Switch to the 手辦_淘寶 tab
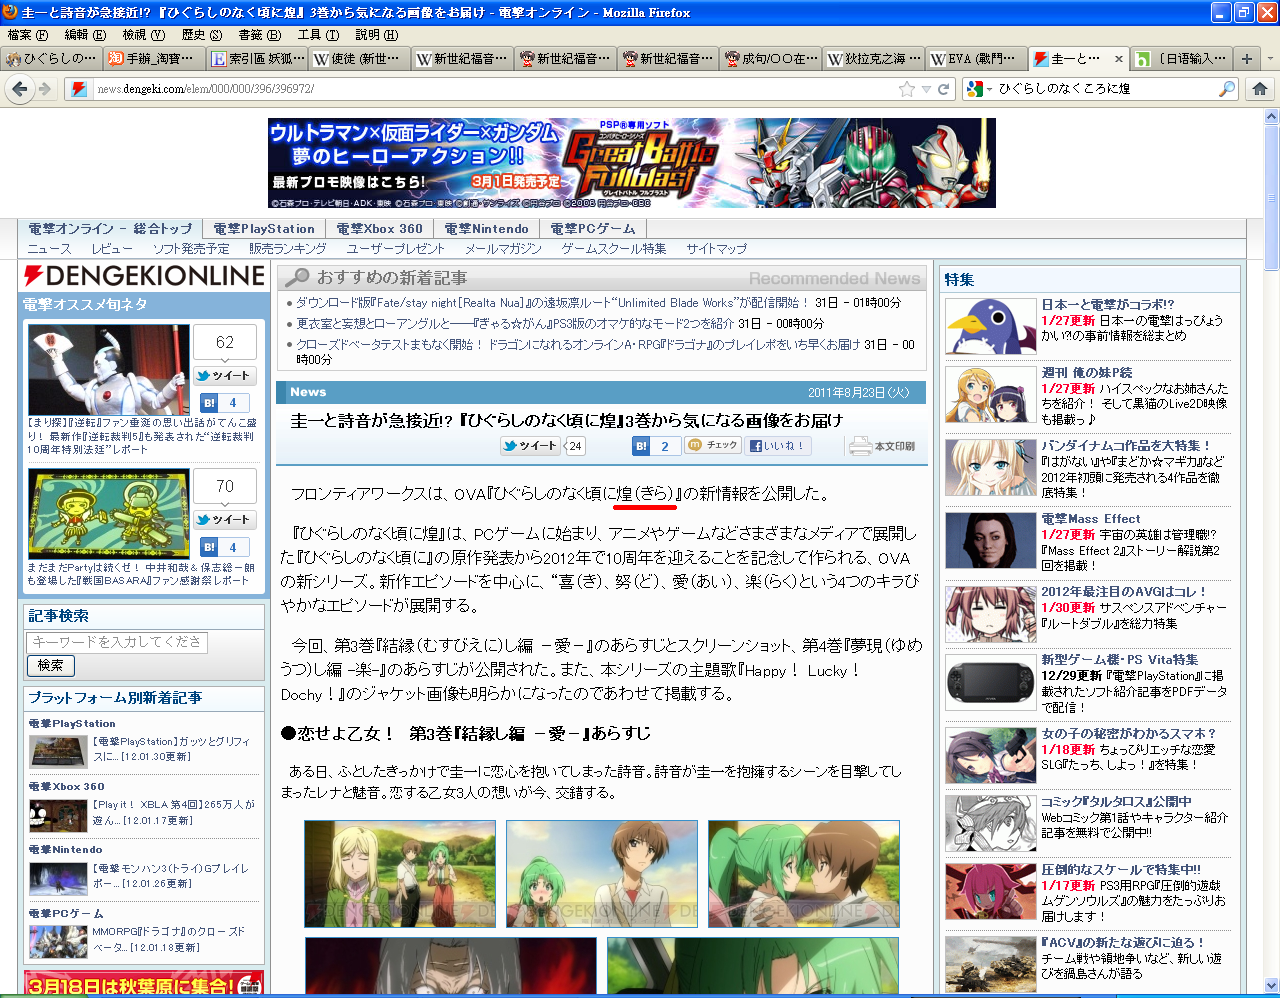 154,59
